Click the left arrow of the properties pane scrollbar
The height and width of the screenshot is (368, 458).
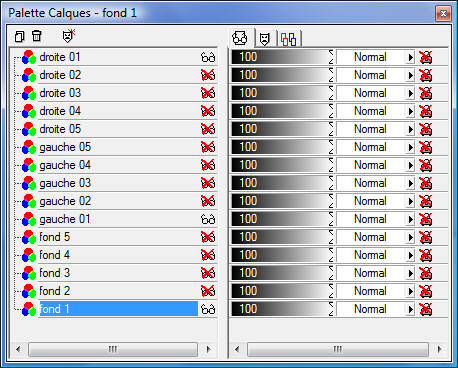point(237,349)
